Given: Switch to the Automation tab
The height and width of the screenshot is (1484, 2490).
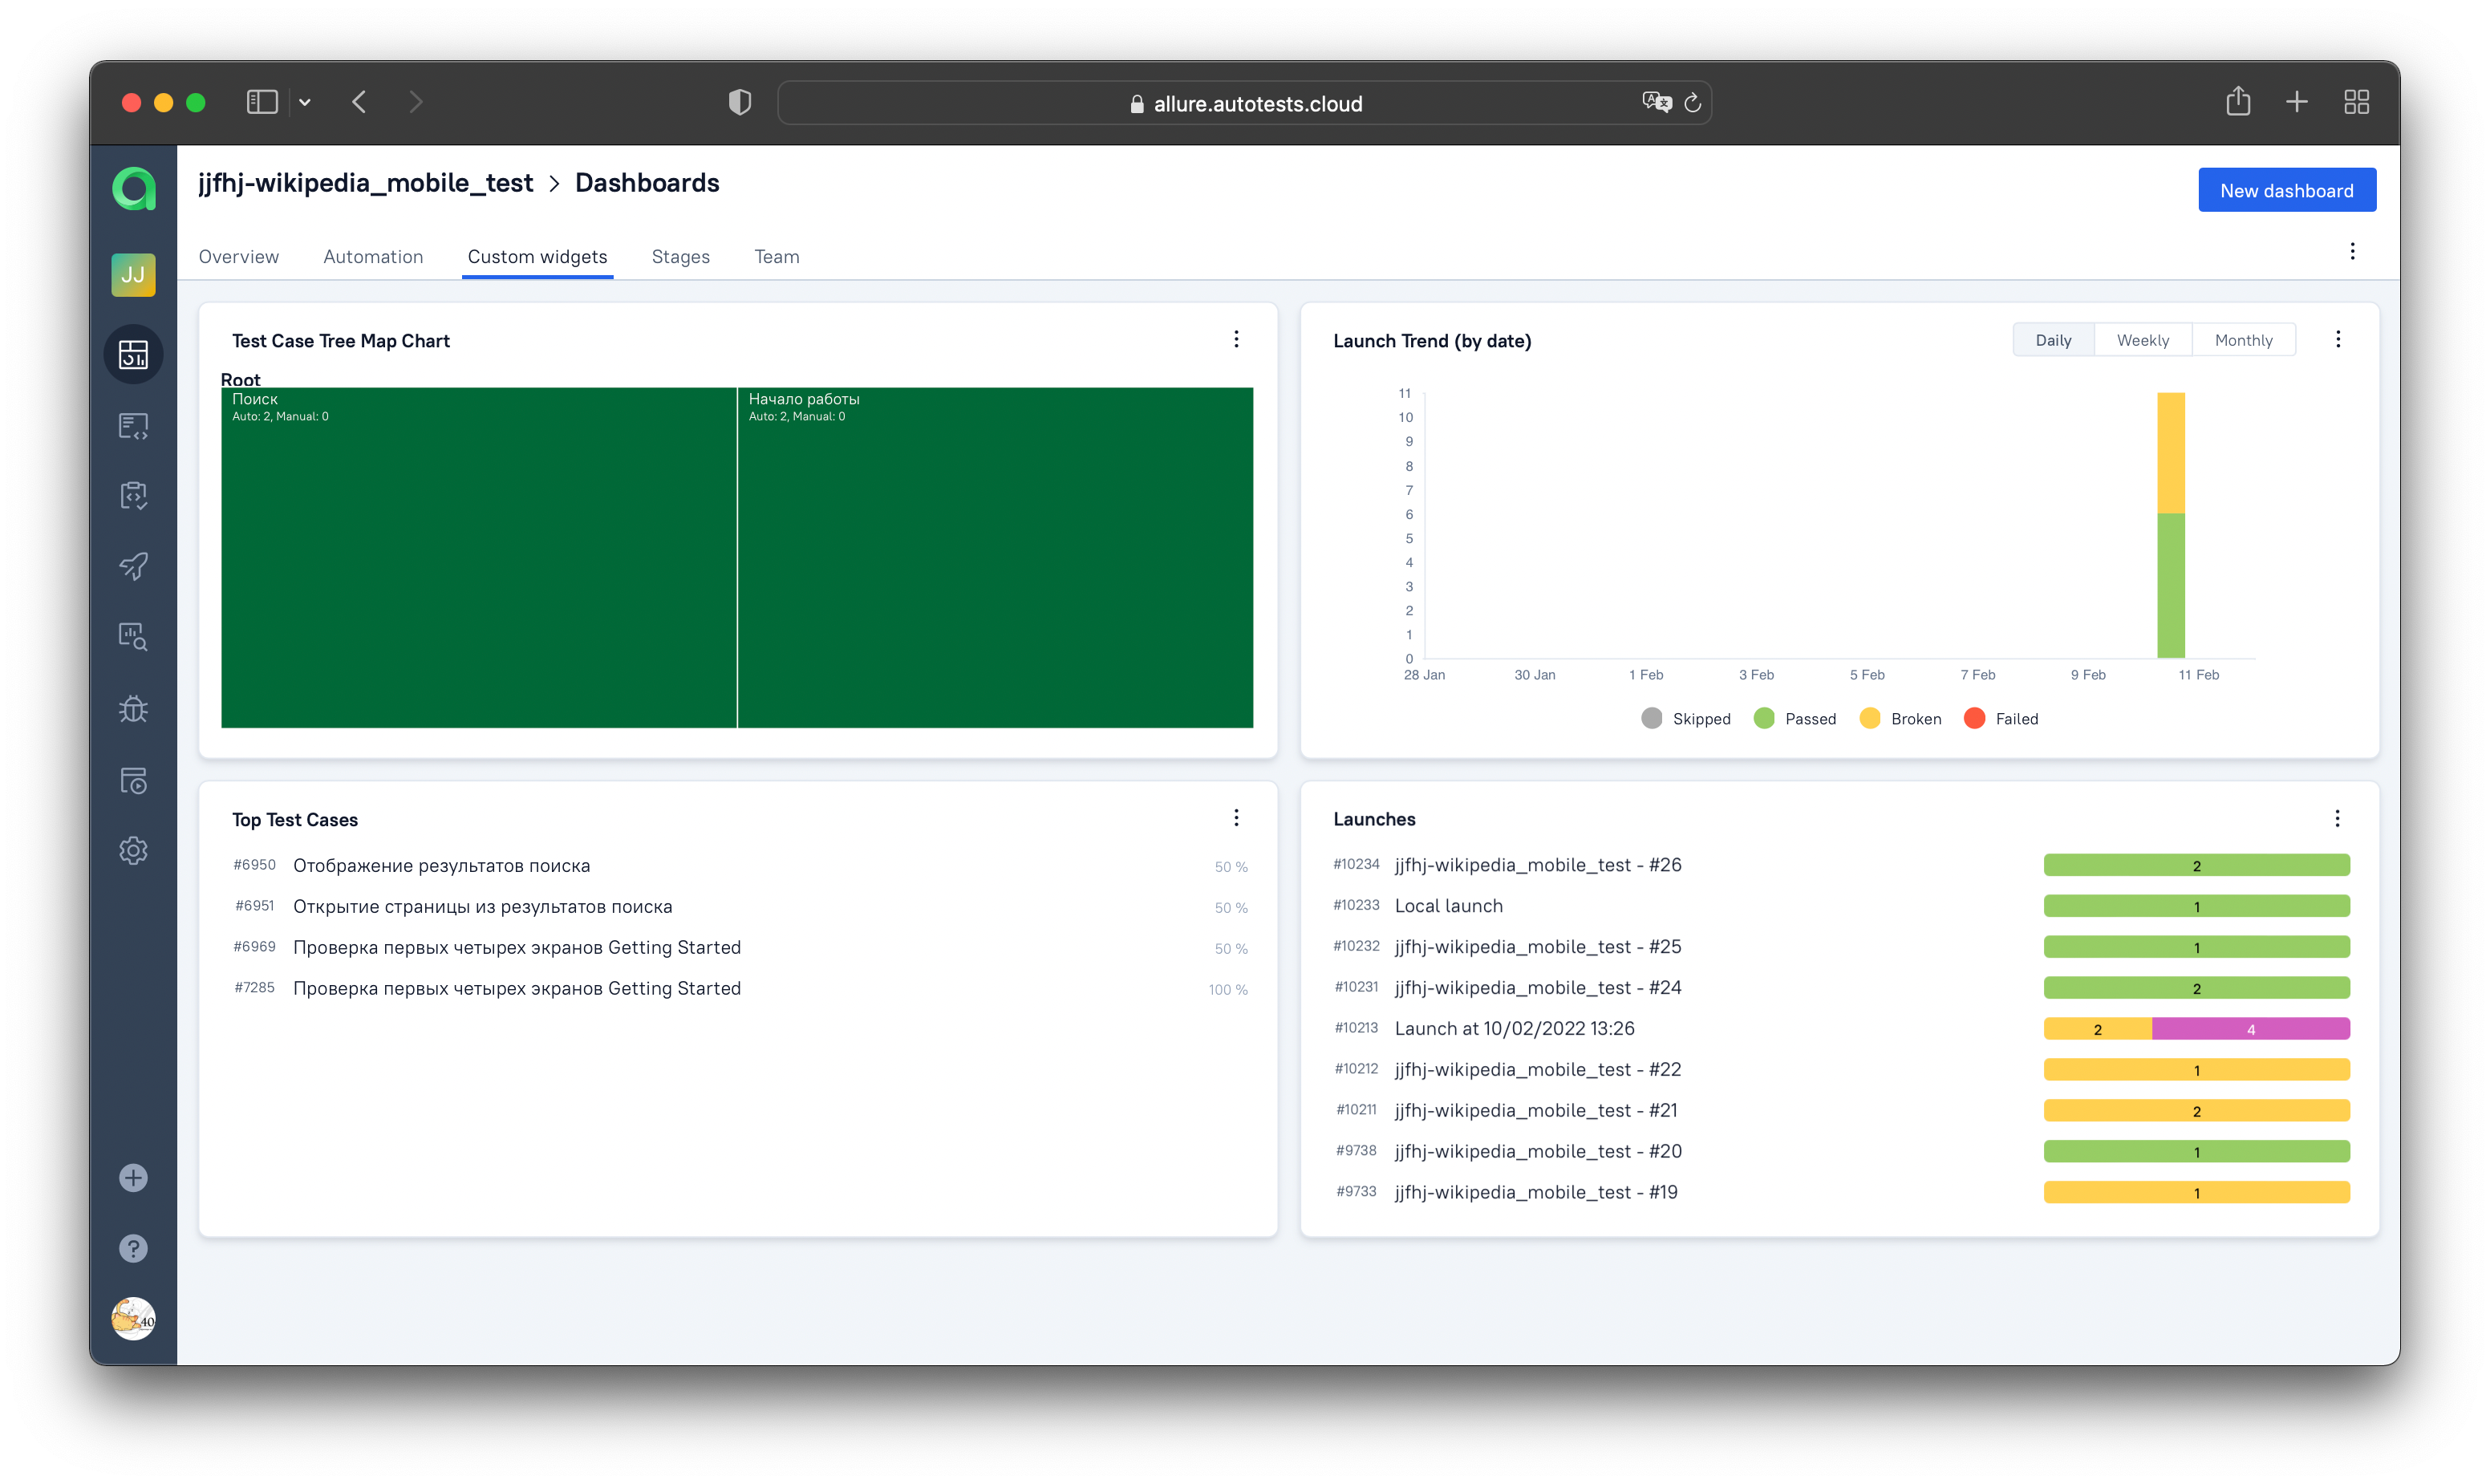Looking at the screenshot, I should click(373, 256).
